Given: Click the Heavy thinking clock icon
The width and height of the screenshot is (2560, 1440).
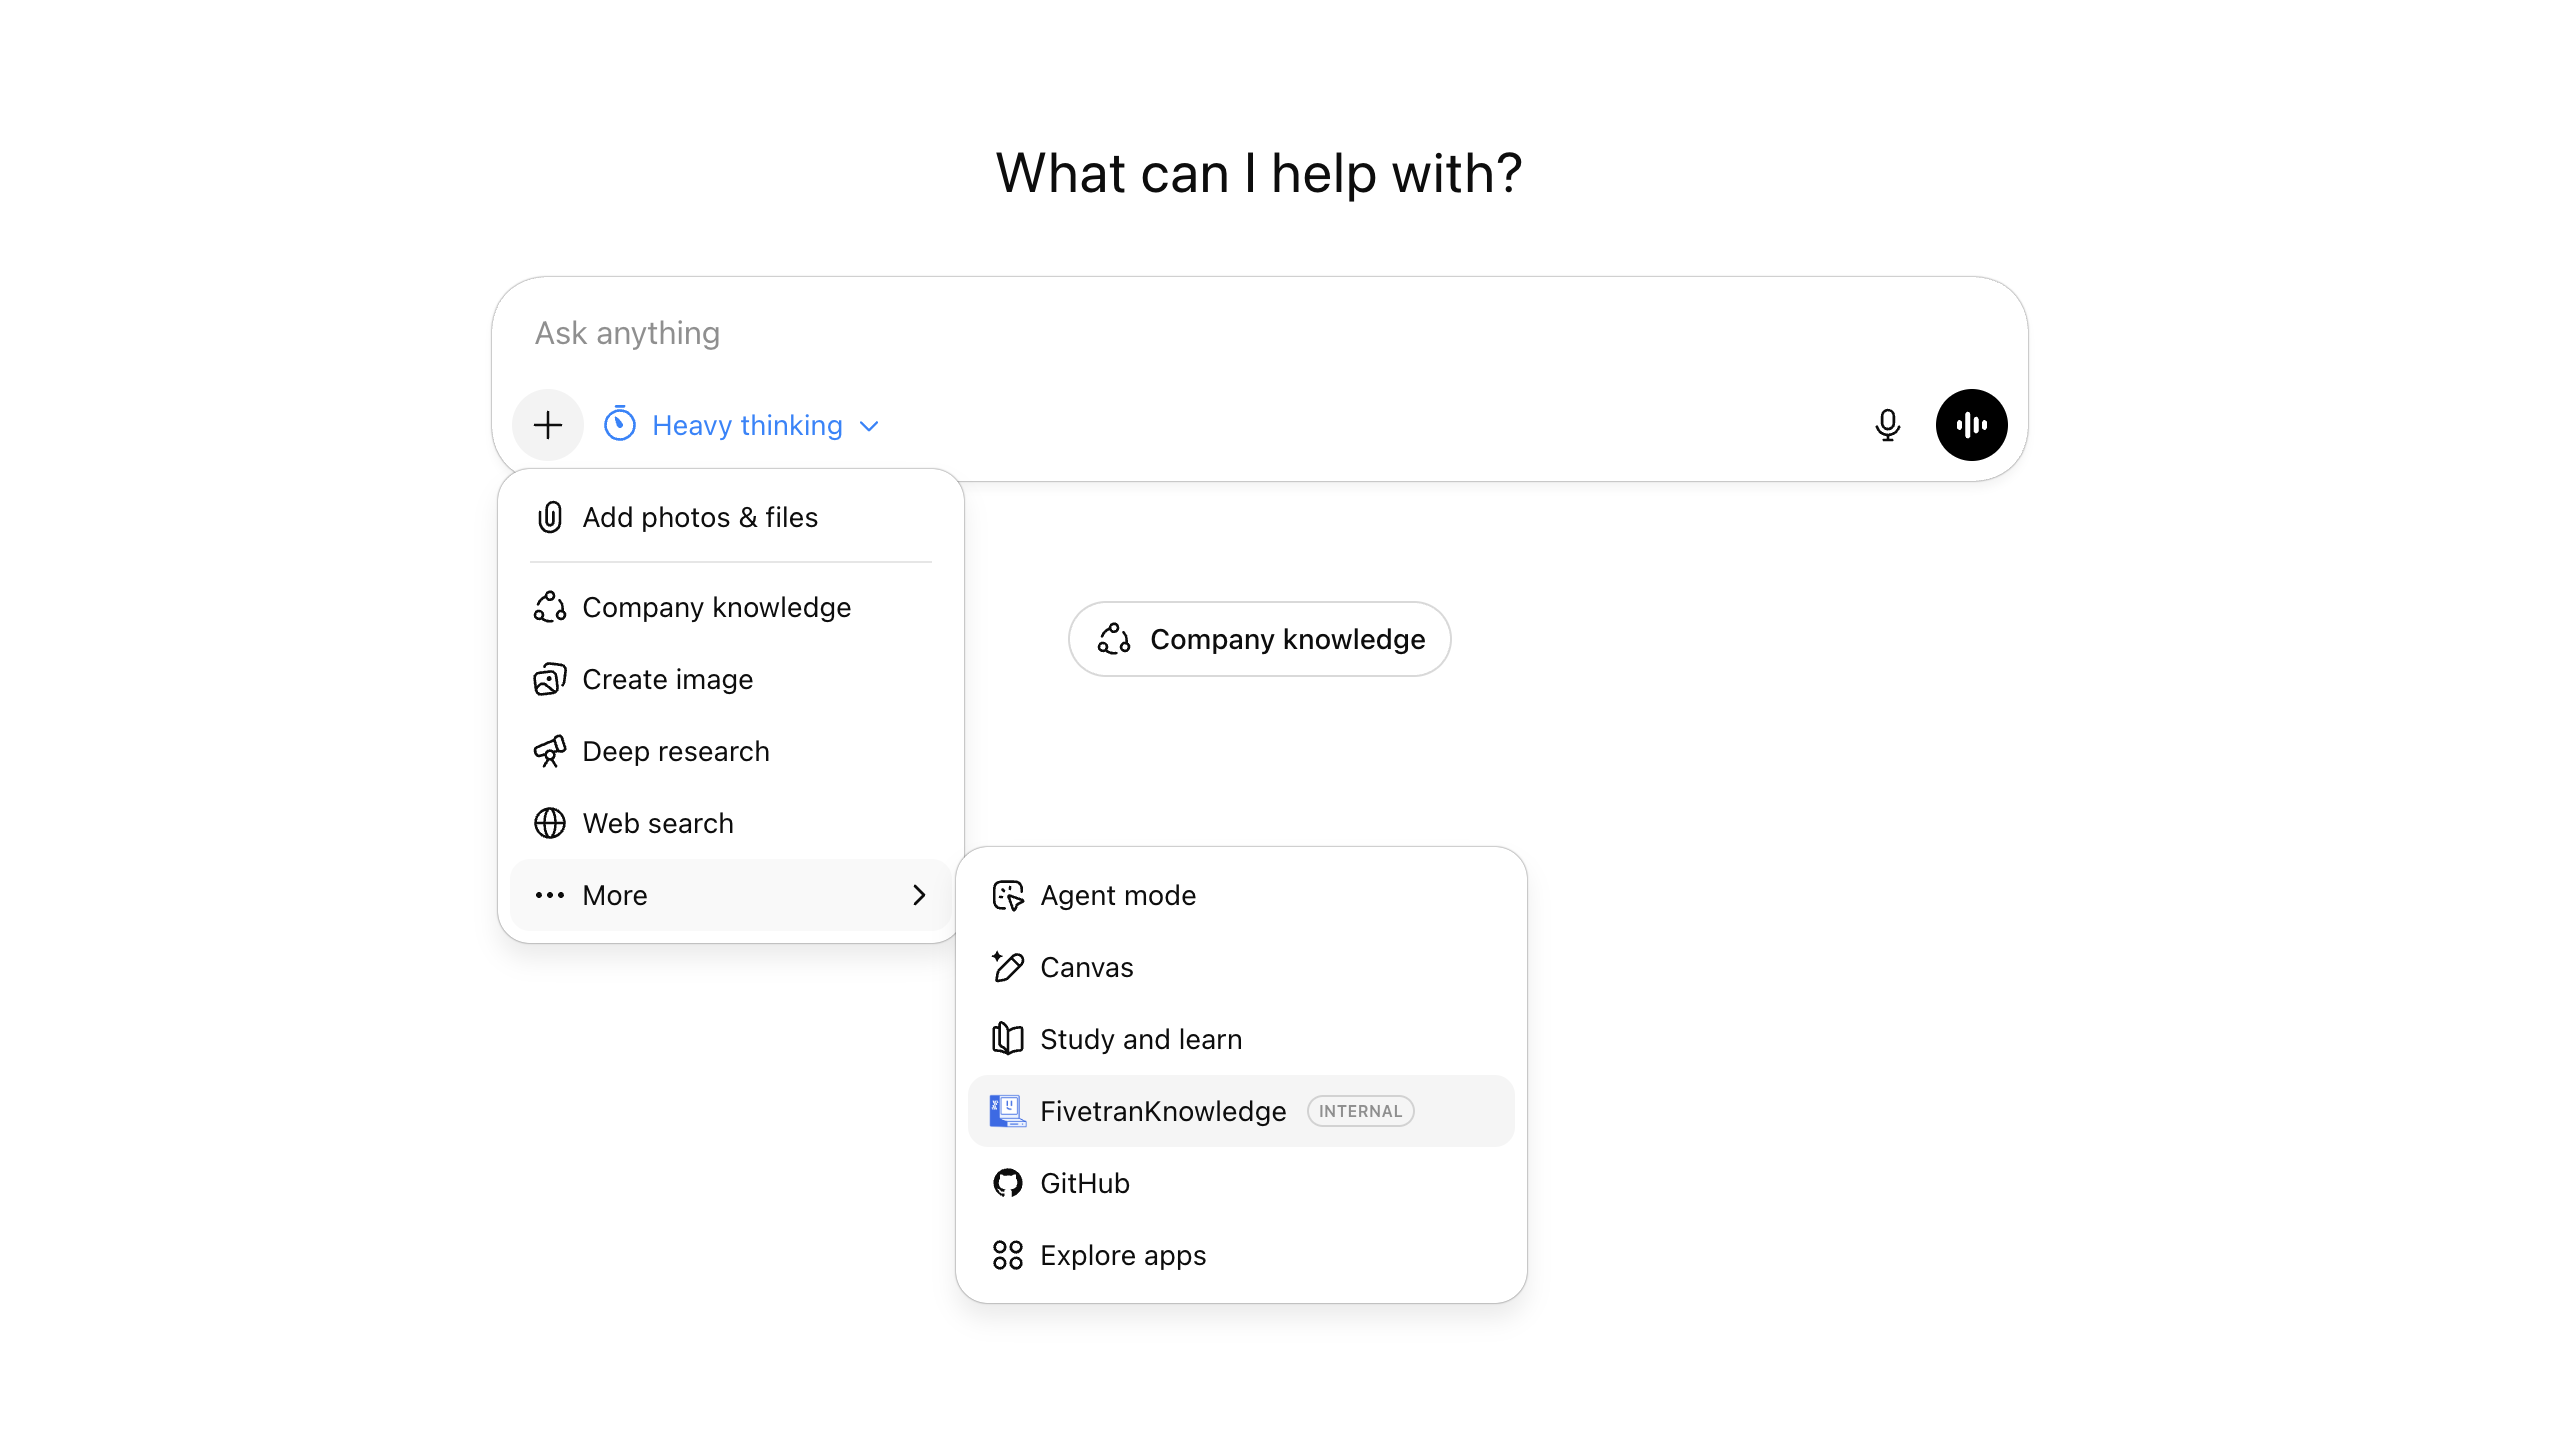Looking at the screenshot, I should pyautogui.click(x=620, y=425).
